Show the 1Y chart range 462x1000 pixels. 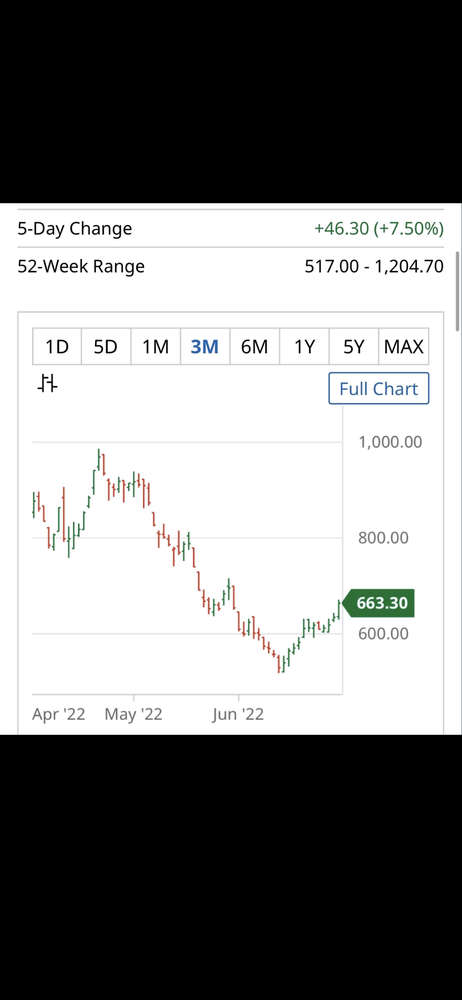[304, 346]
